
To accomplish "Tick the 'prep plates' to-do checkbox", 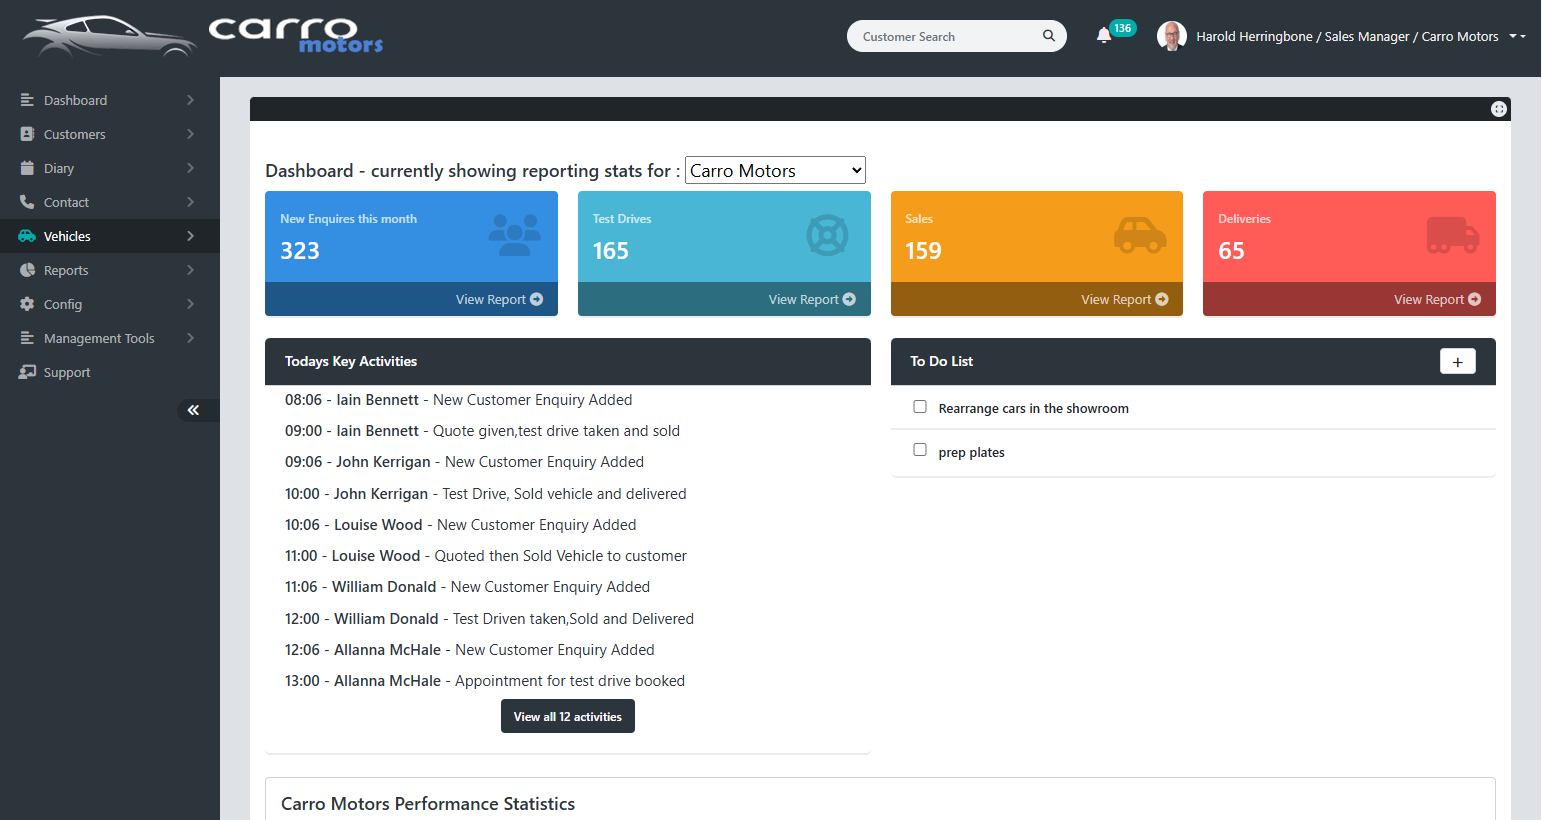I will 920,450.
